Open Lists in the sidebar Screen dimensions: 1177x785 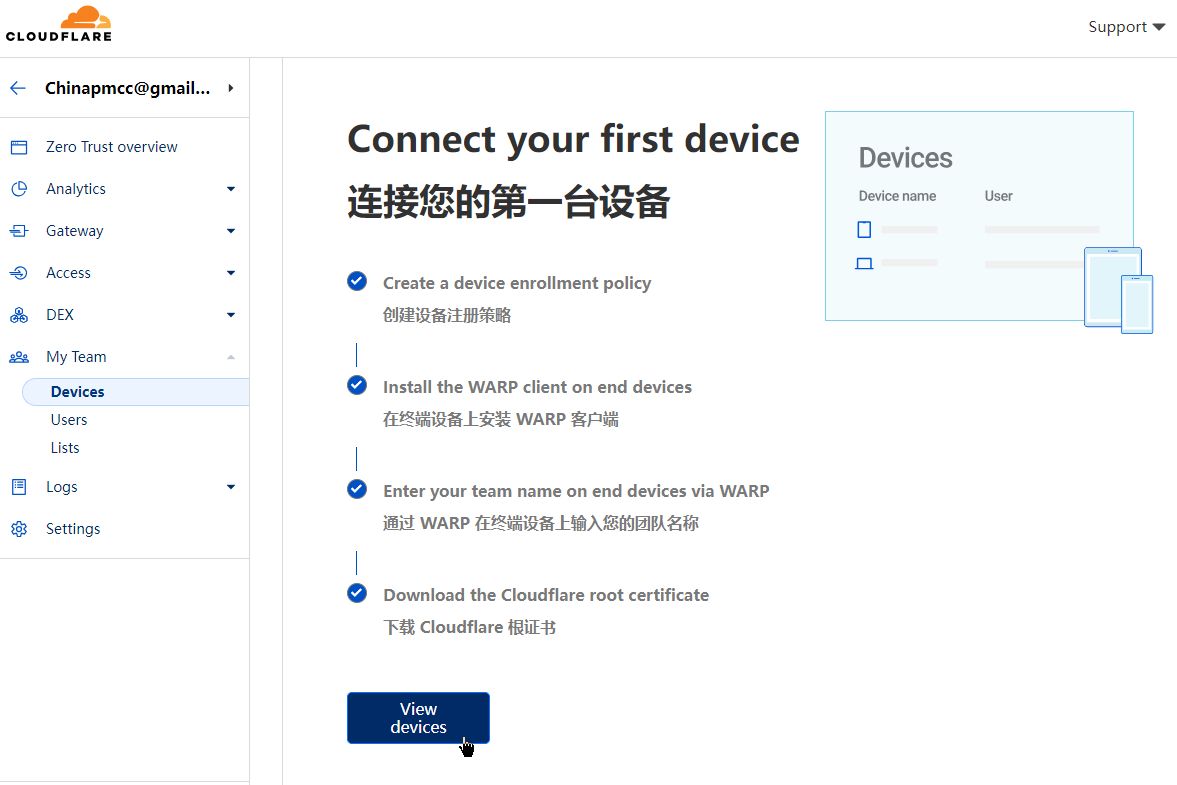tap(65, 448)
